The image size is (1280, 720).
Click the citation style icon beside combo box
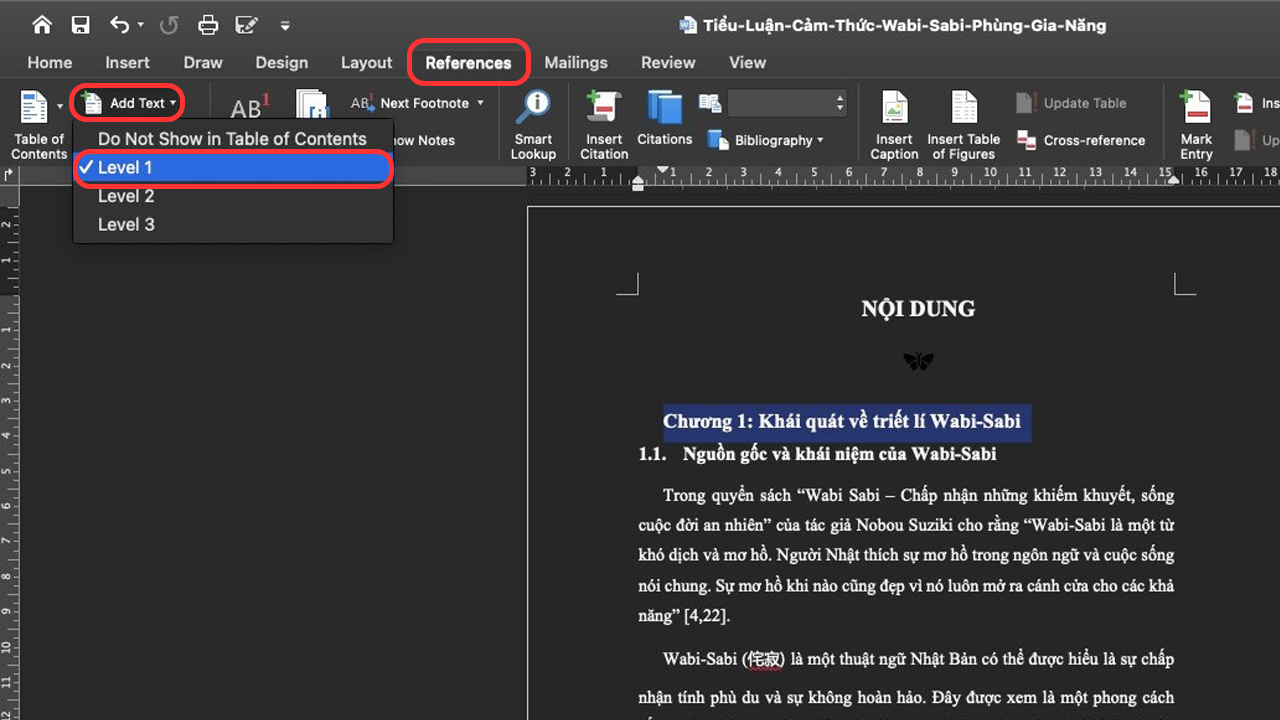710,103
